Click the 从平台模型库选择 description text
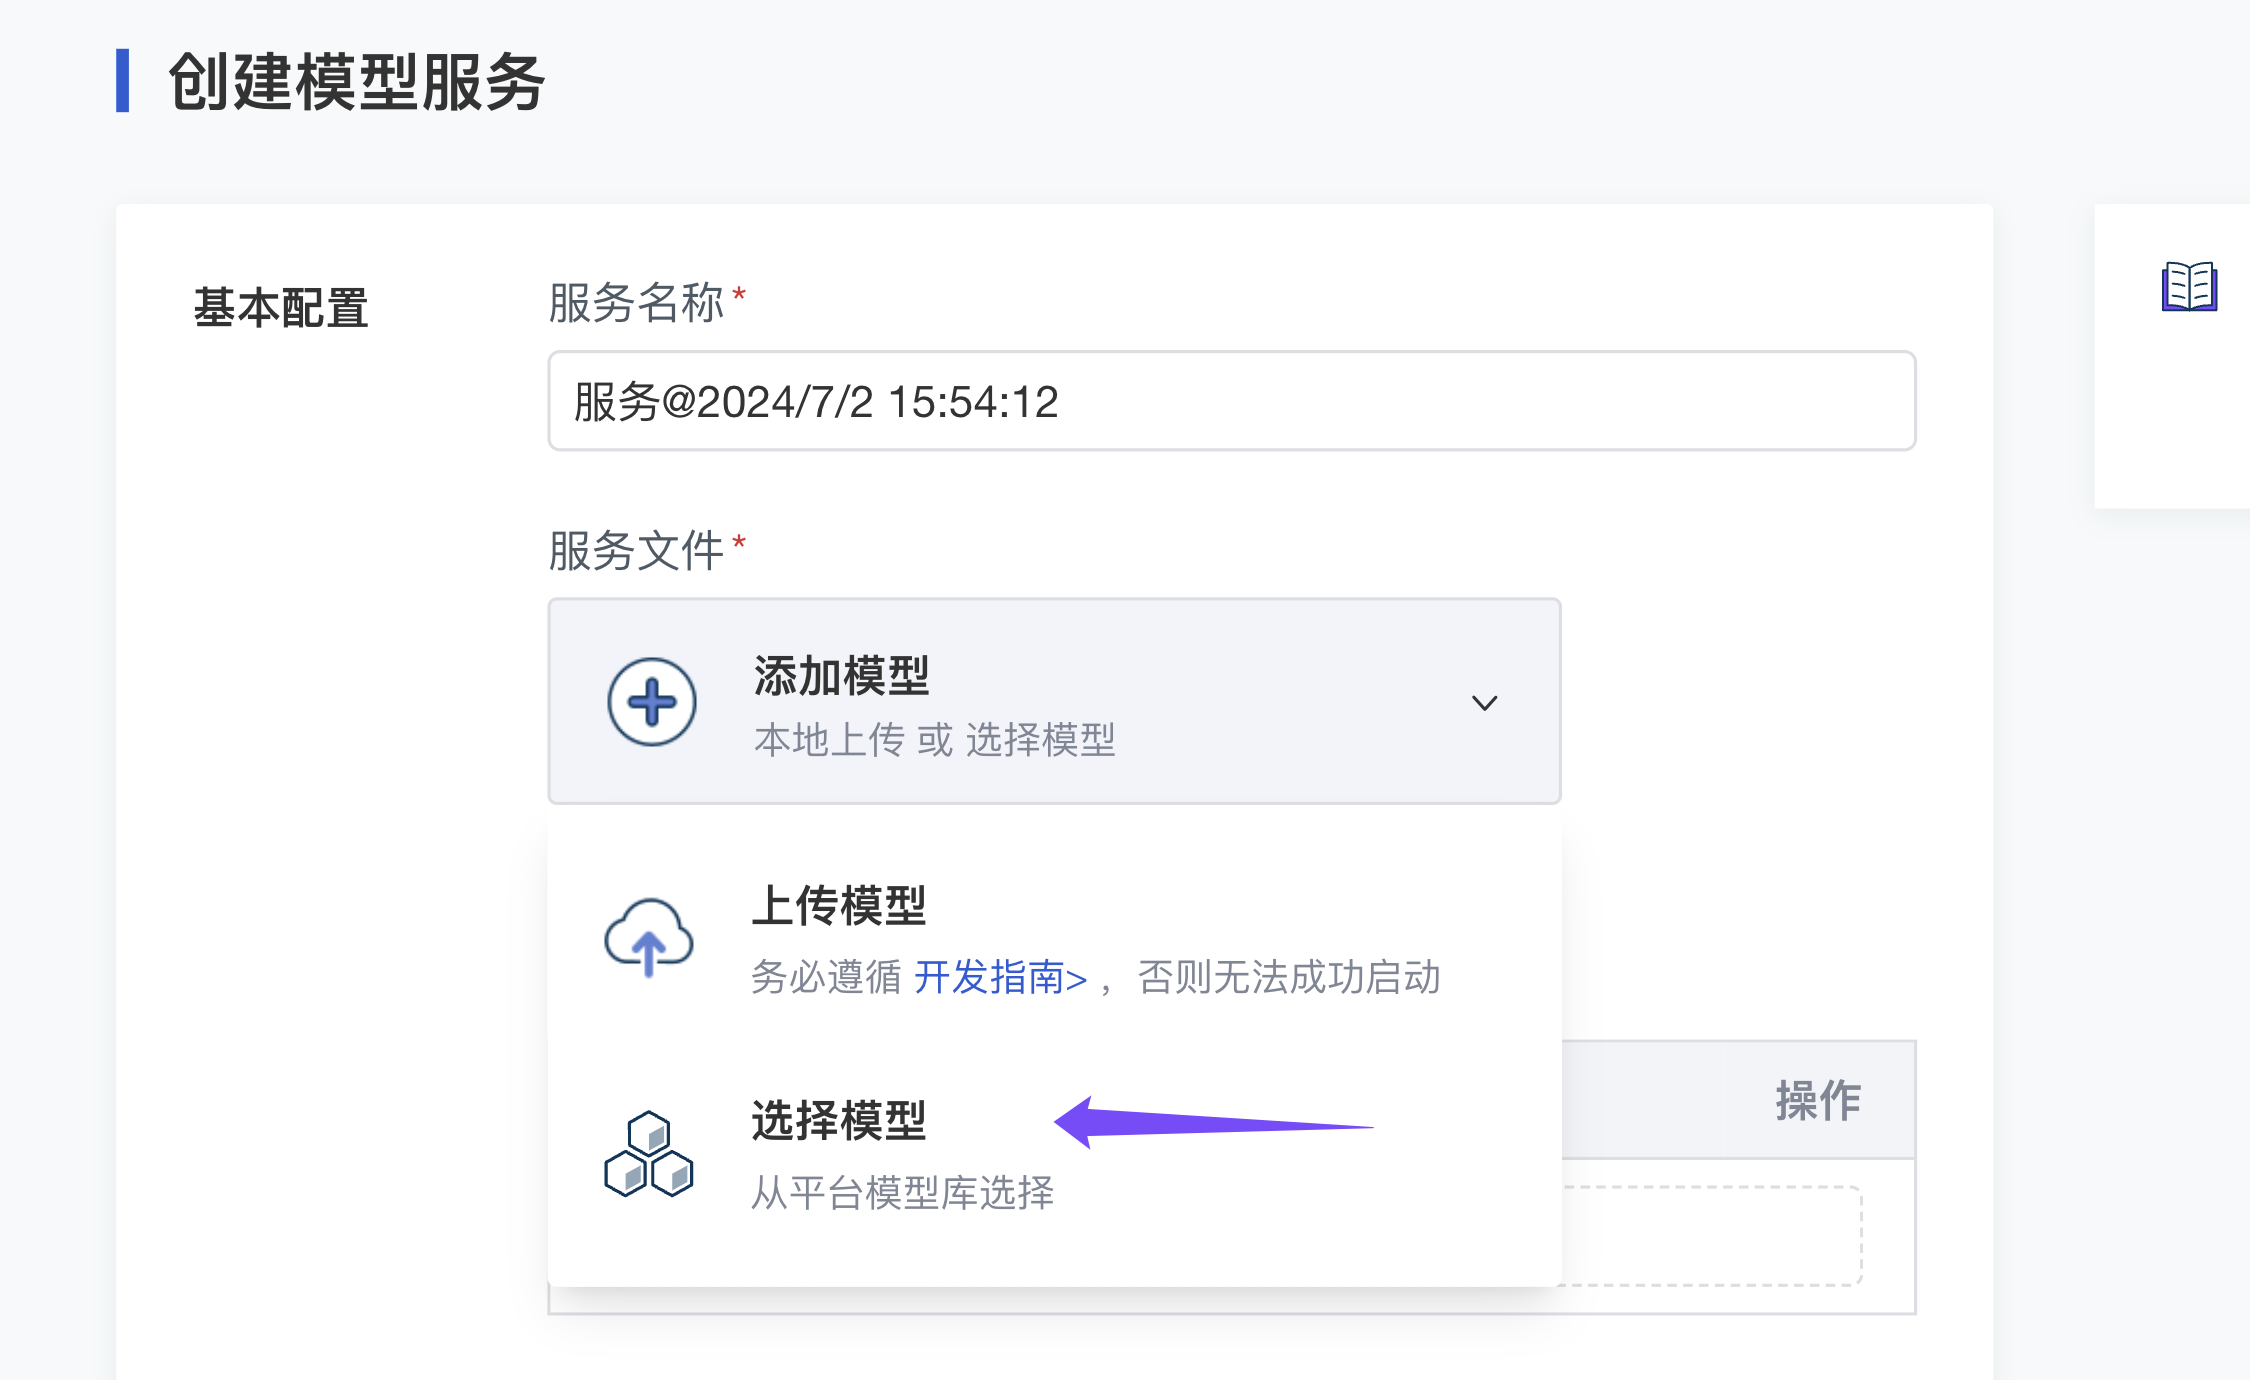Image resolution: width=2250 pixels, height=1380 pixels. 902,1192
